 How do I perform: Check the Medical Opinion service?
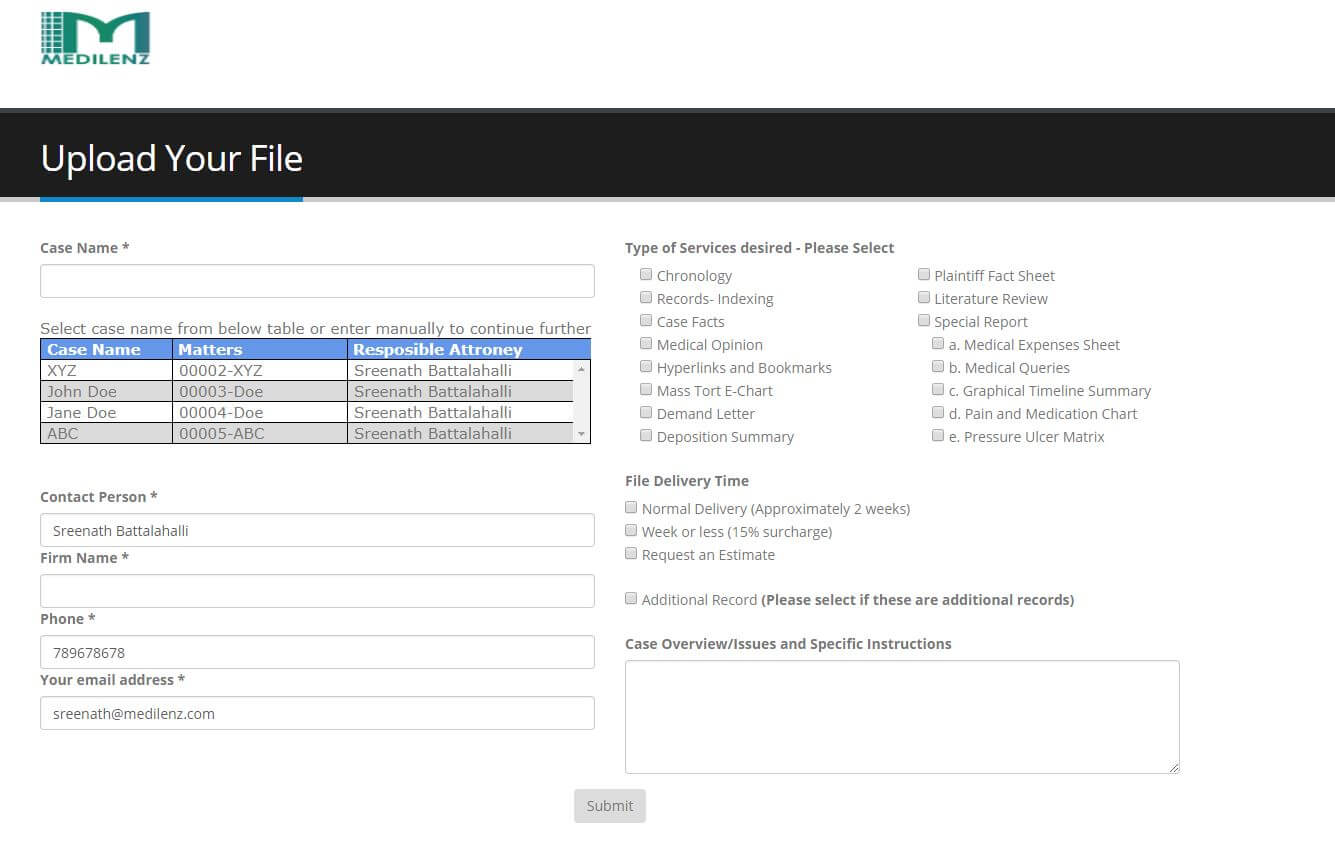[646, 344]
